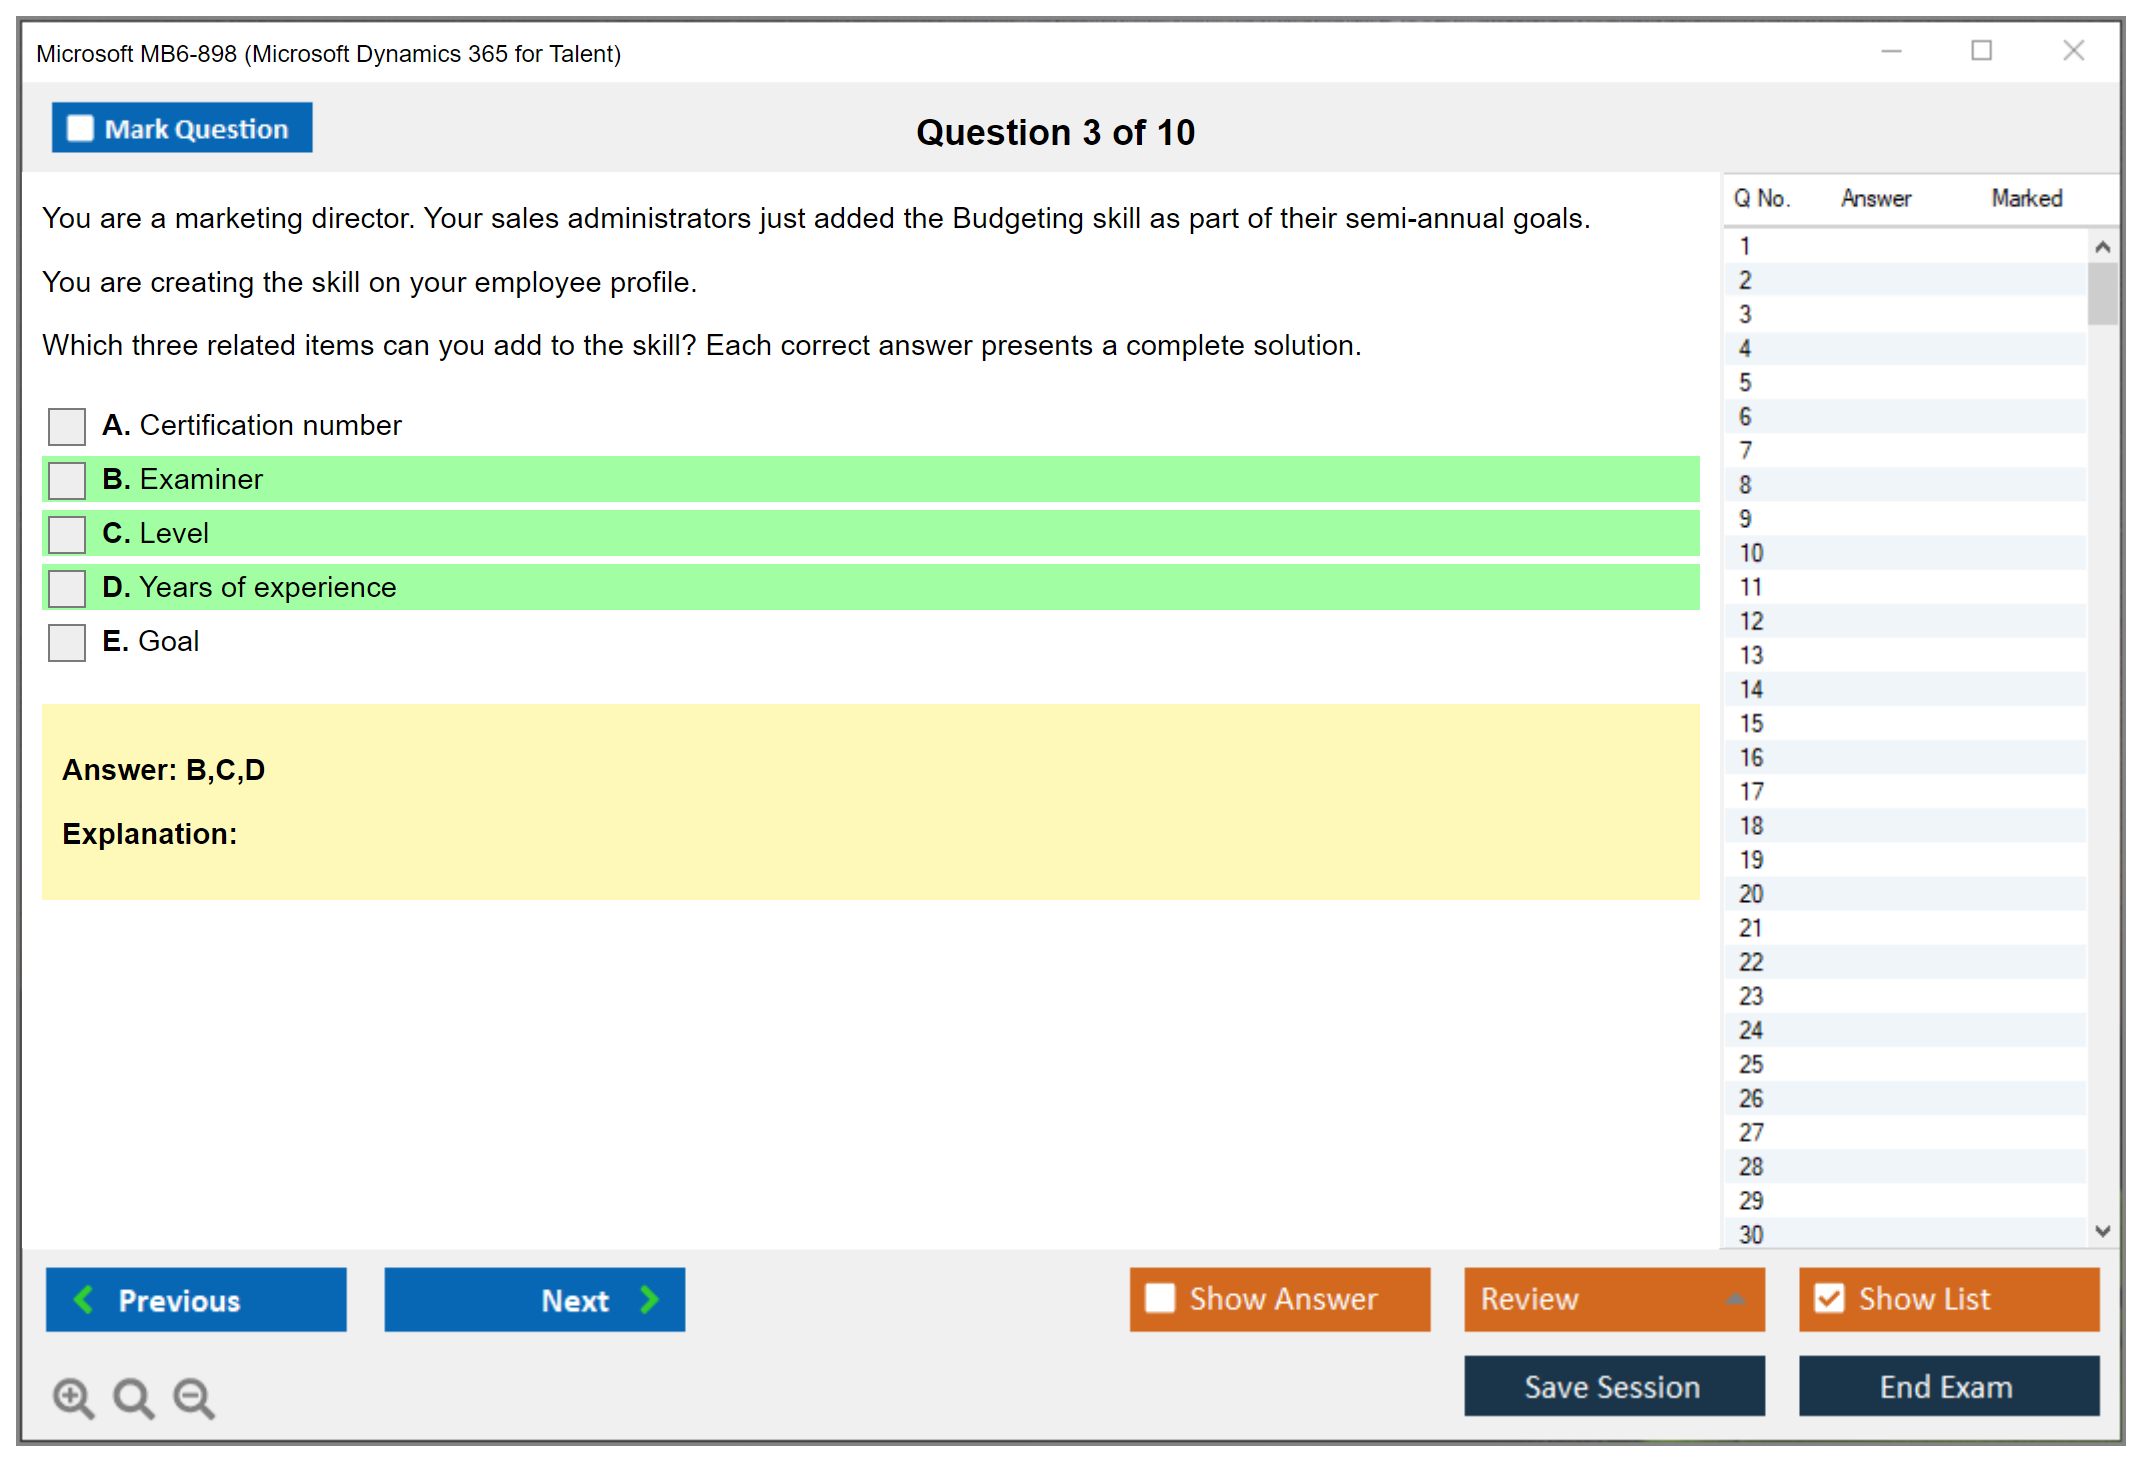Close the exam window
The width and height of the screenshot is (2150, 1470).
click(x=2073, y=51)
